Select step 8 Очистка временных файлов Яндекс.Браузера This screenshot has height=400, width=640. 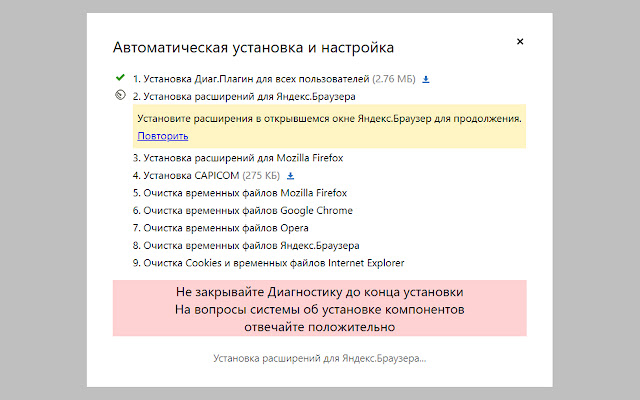coord(246,246)
